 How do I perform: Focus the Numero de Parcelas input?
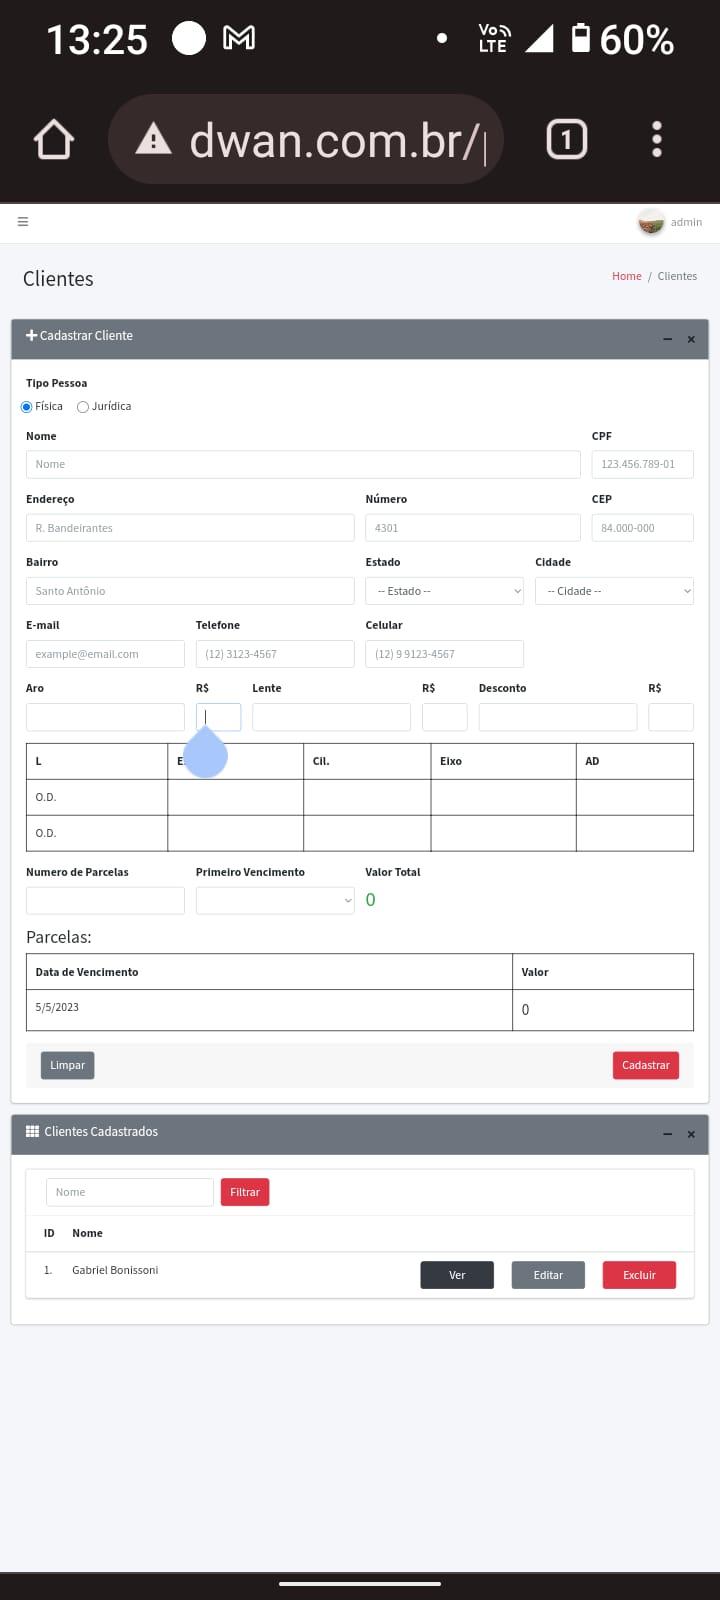coord(105,900)
